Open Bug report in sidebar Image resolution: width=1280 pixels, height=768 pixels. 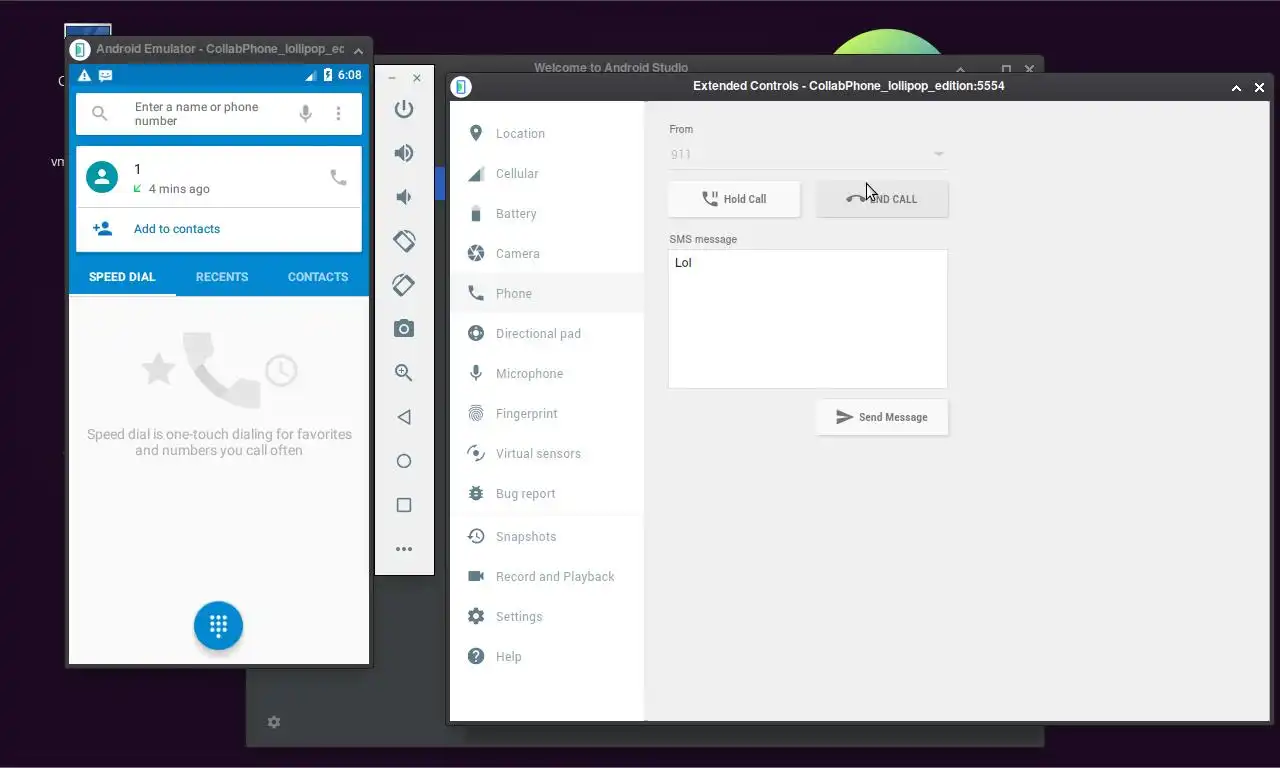547,493
